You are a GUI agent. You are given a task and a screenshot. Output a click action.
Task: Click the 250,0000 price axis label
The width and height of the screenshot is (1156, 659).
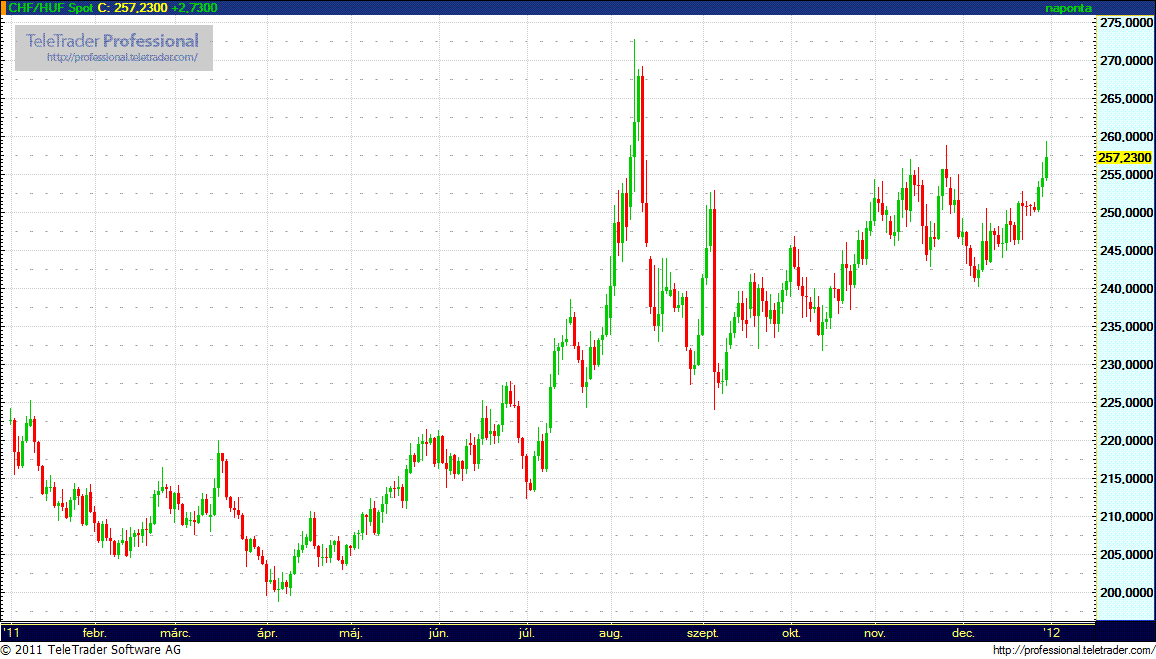[x=1126, y=213]
